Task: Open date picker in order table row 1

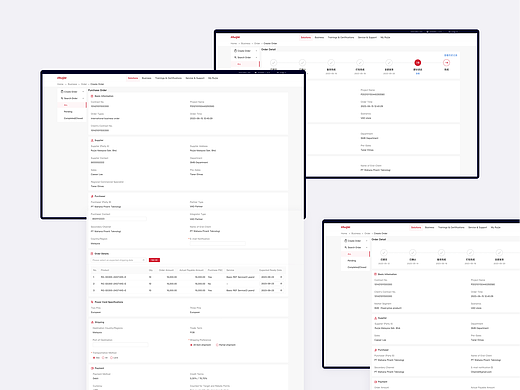Action: click(x=271, y=277)
